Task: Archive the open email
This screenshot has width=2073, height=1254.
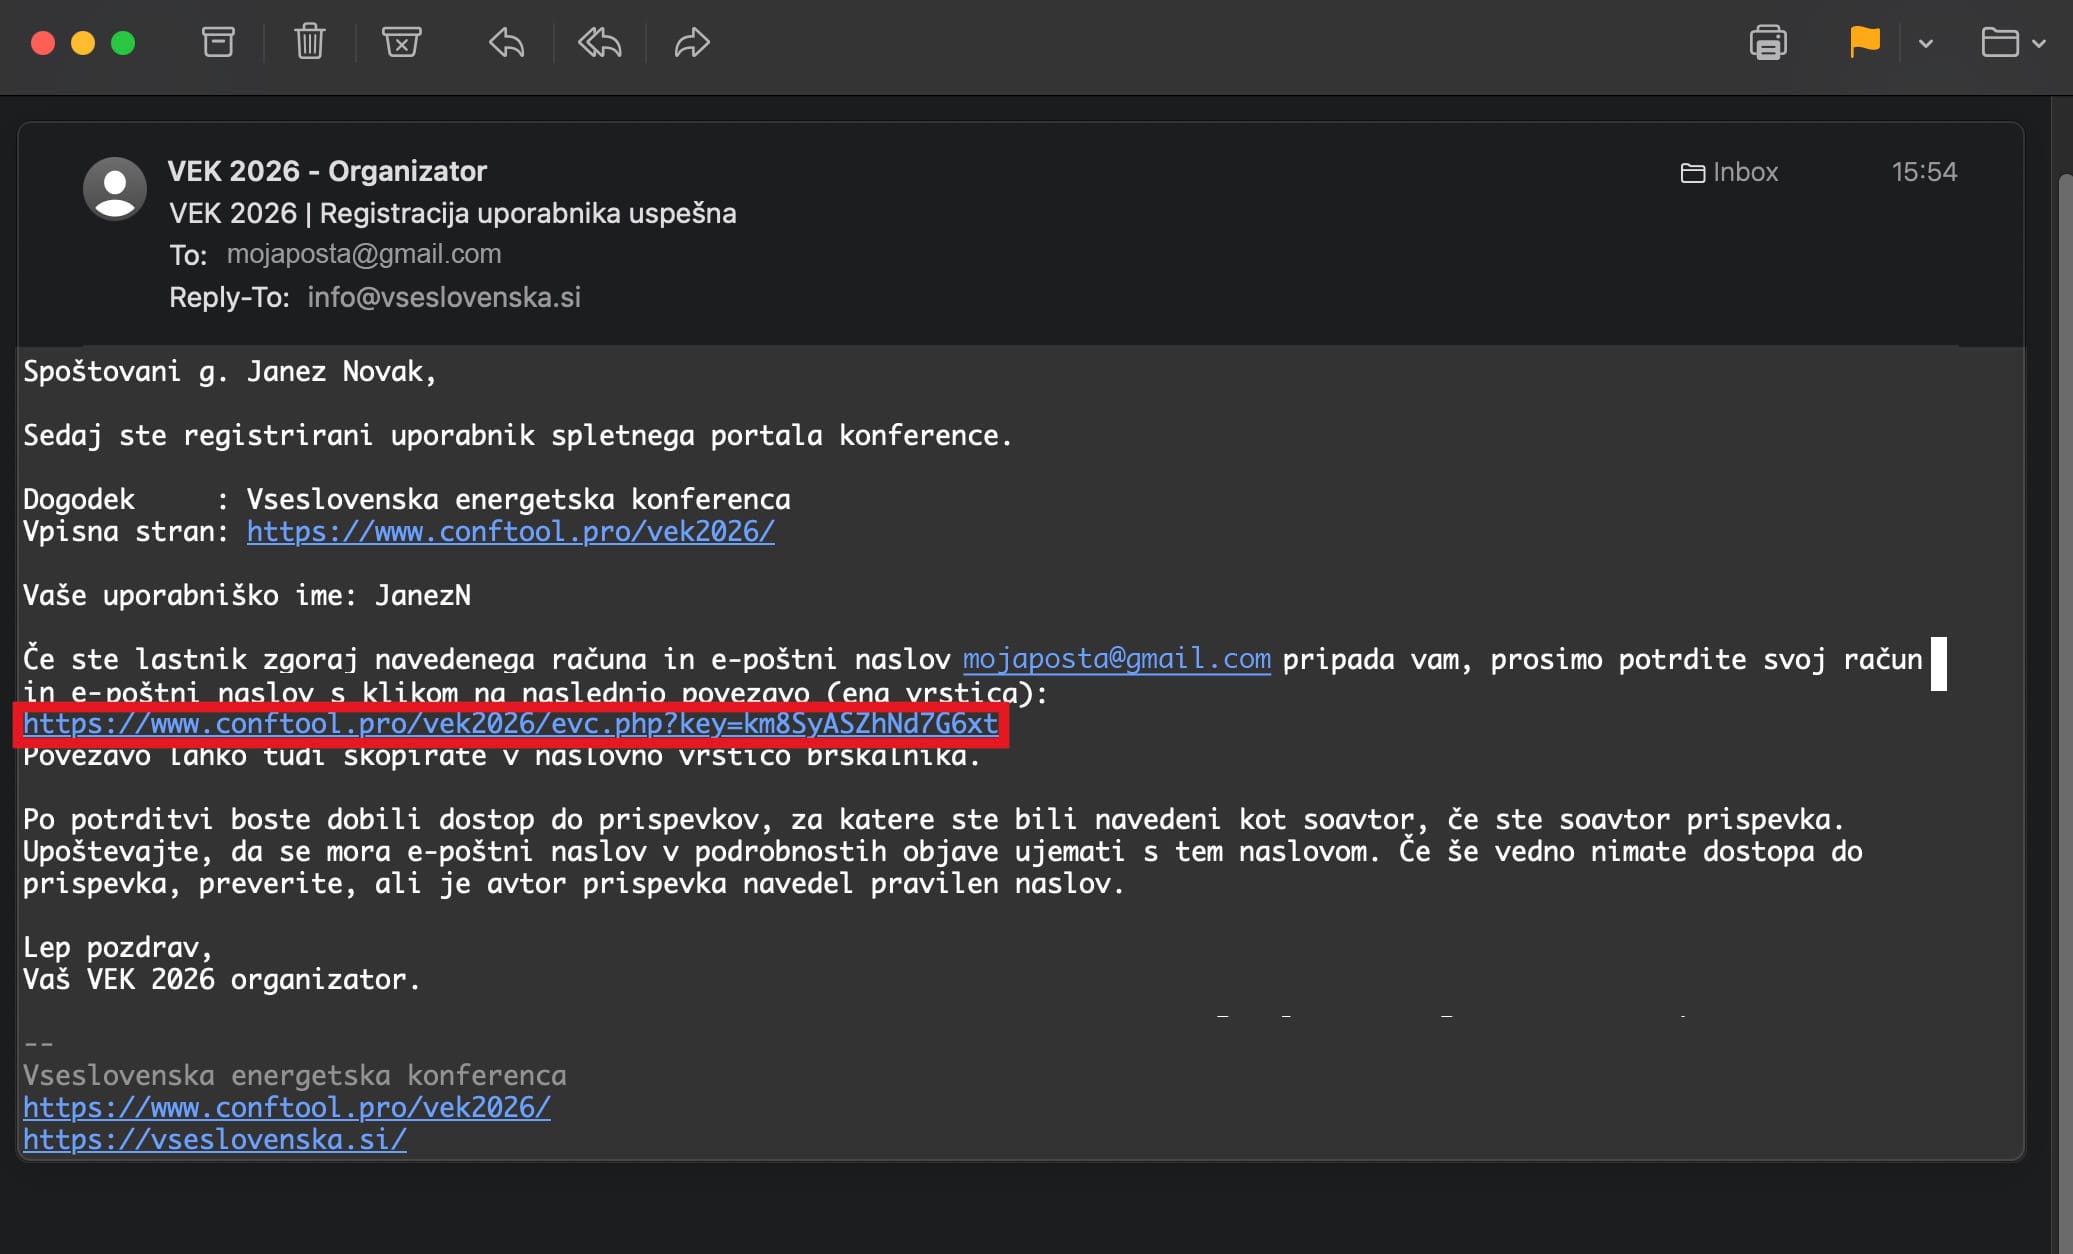Action: [x=218, y=42]
